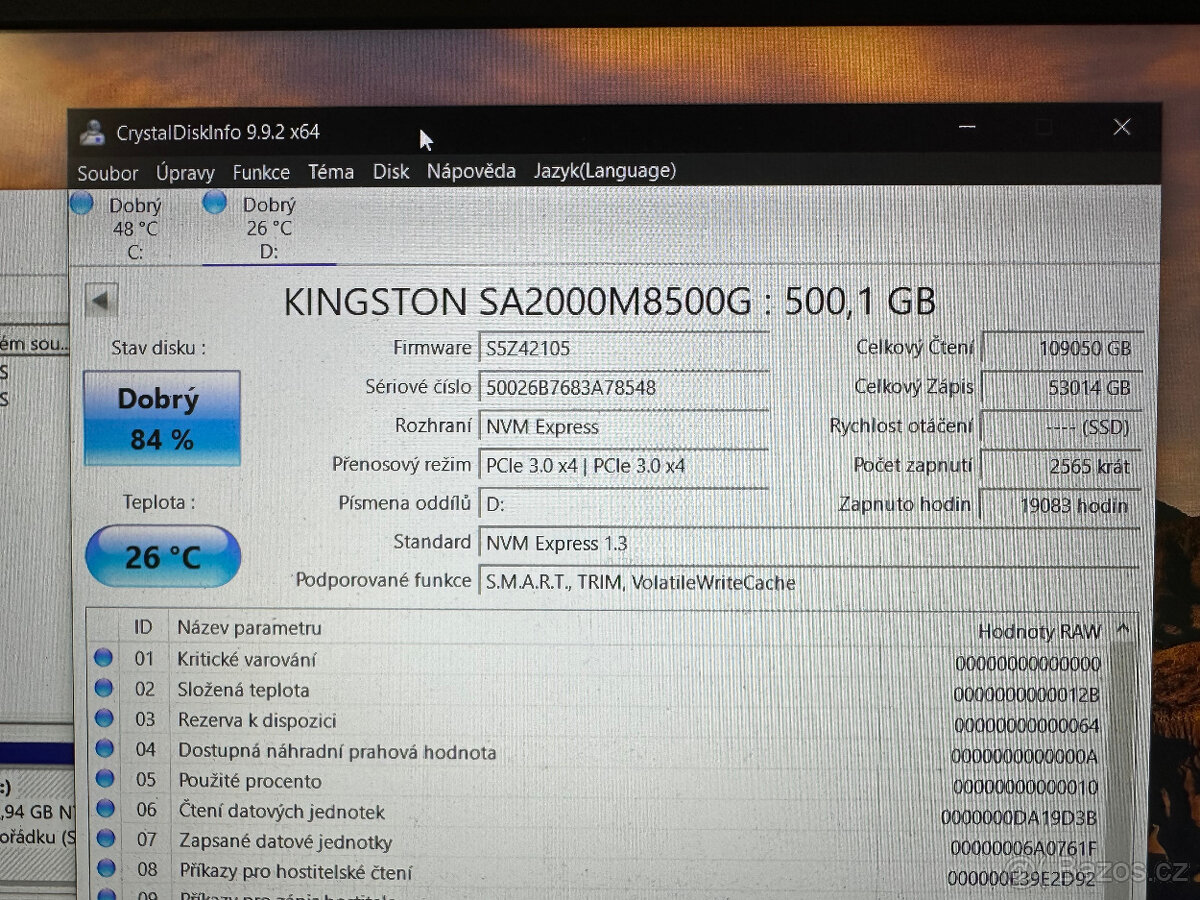Viewport: 1200px width, 900px height.
Task: Click the Standard field NVM Express 1.3
Action: [809, 544]
